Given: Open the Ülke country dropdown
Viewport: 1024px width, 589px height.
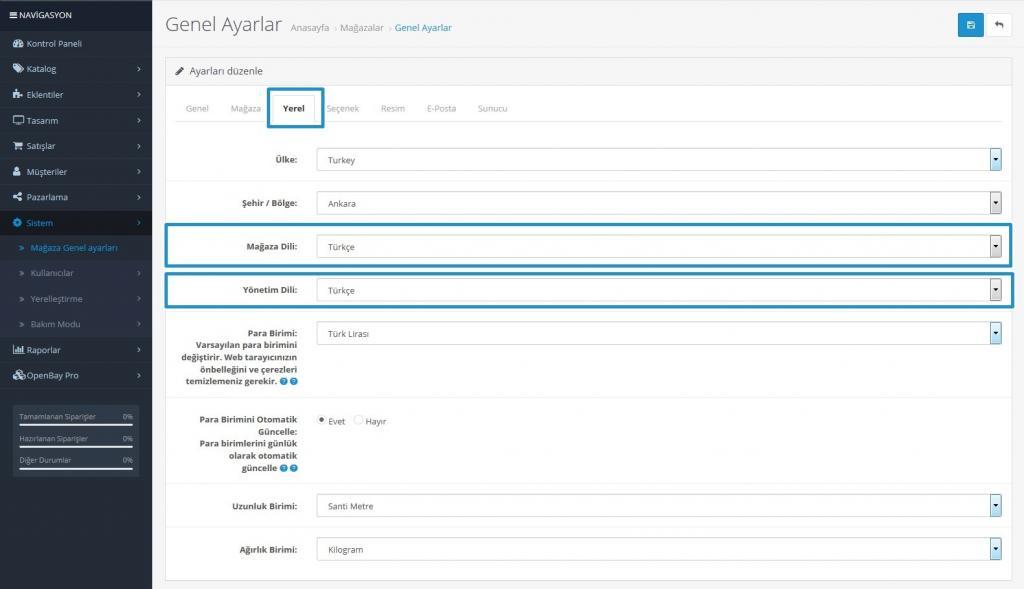Looking at the screenshot, I should tap(659, 160).
